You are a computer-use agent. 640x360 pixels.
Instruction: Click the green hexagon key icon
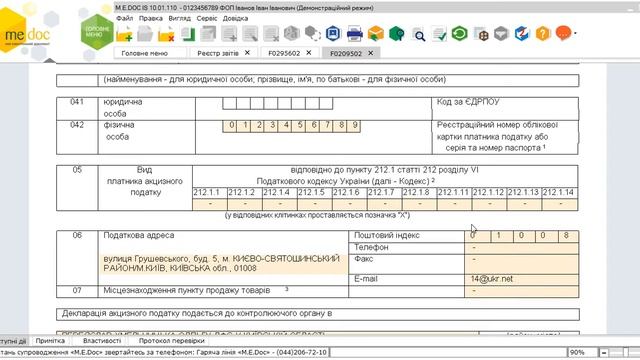(396, 34)
